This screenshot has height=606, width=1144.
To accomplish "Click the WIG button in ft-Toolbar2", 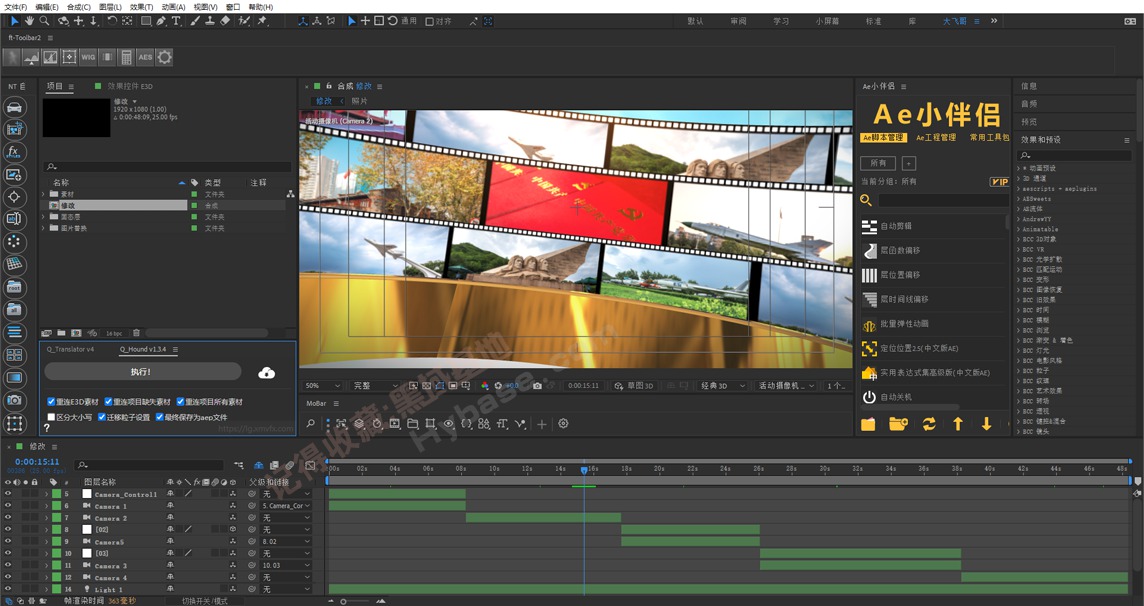I will 88,57.
